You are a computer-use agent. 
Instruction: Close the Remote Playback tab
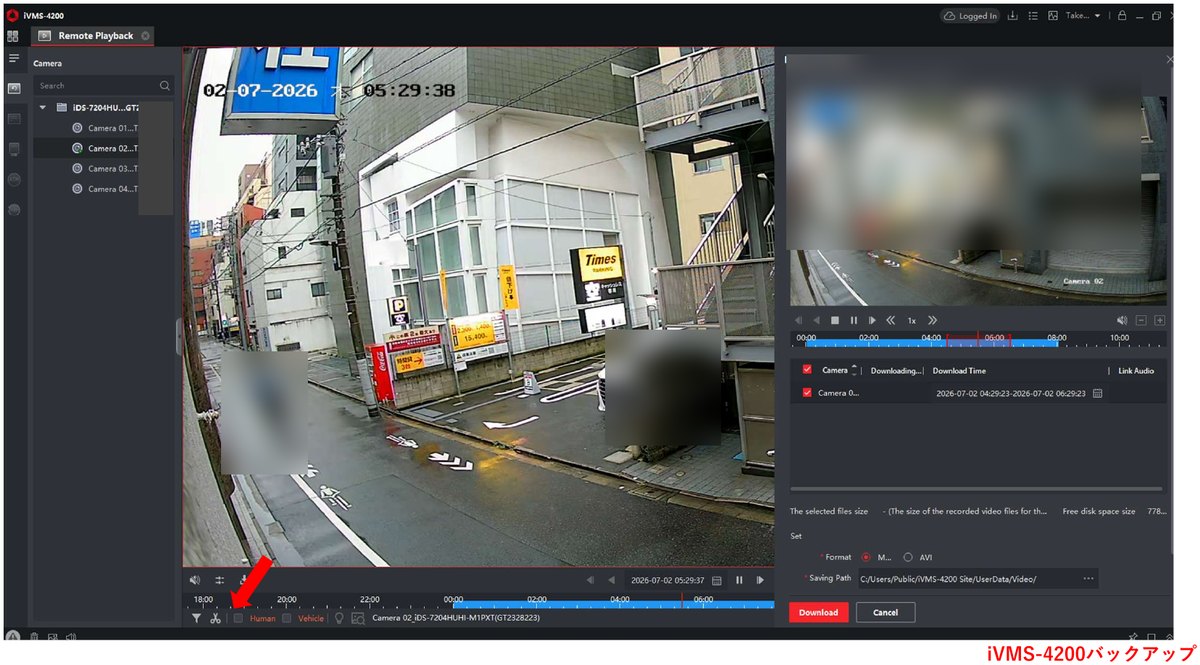145,36
